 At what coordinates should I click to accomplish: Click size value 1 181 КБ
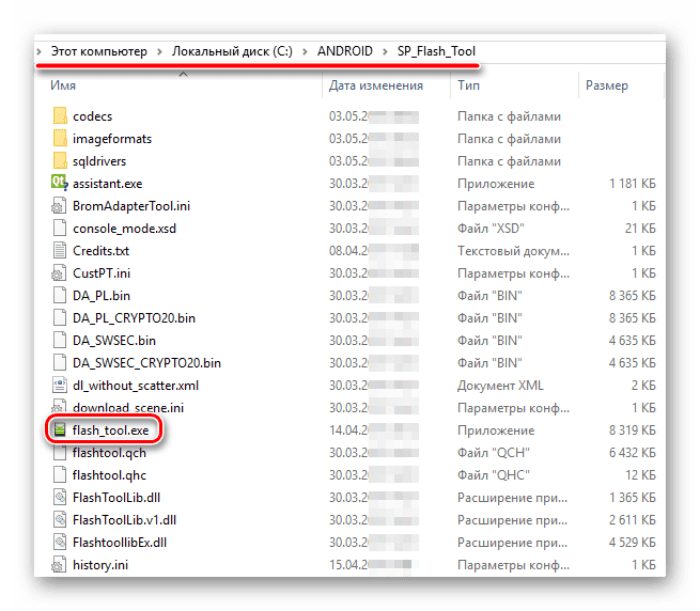tap(633, 183)
